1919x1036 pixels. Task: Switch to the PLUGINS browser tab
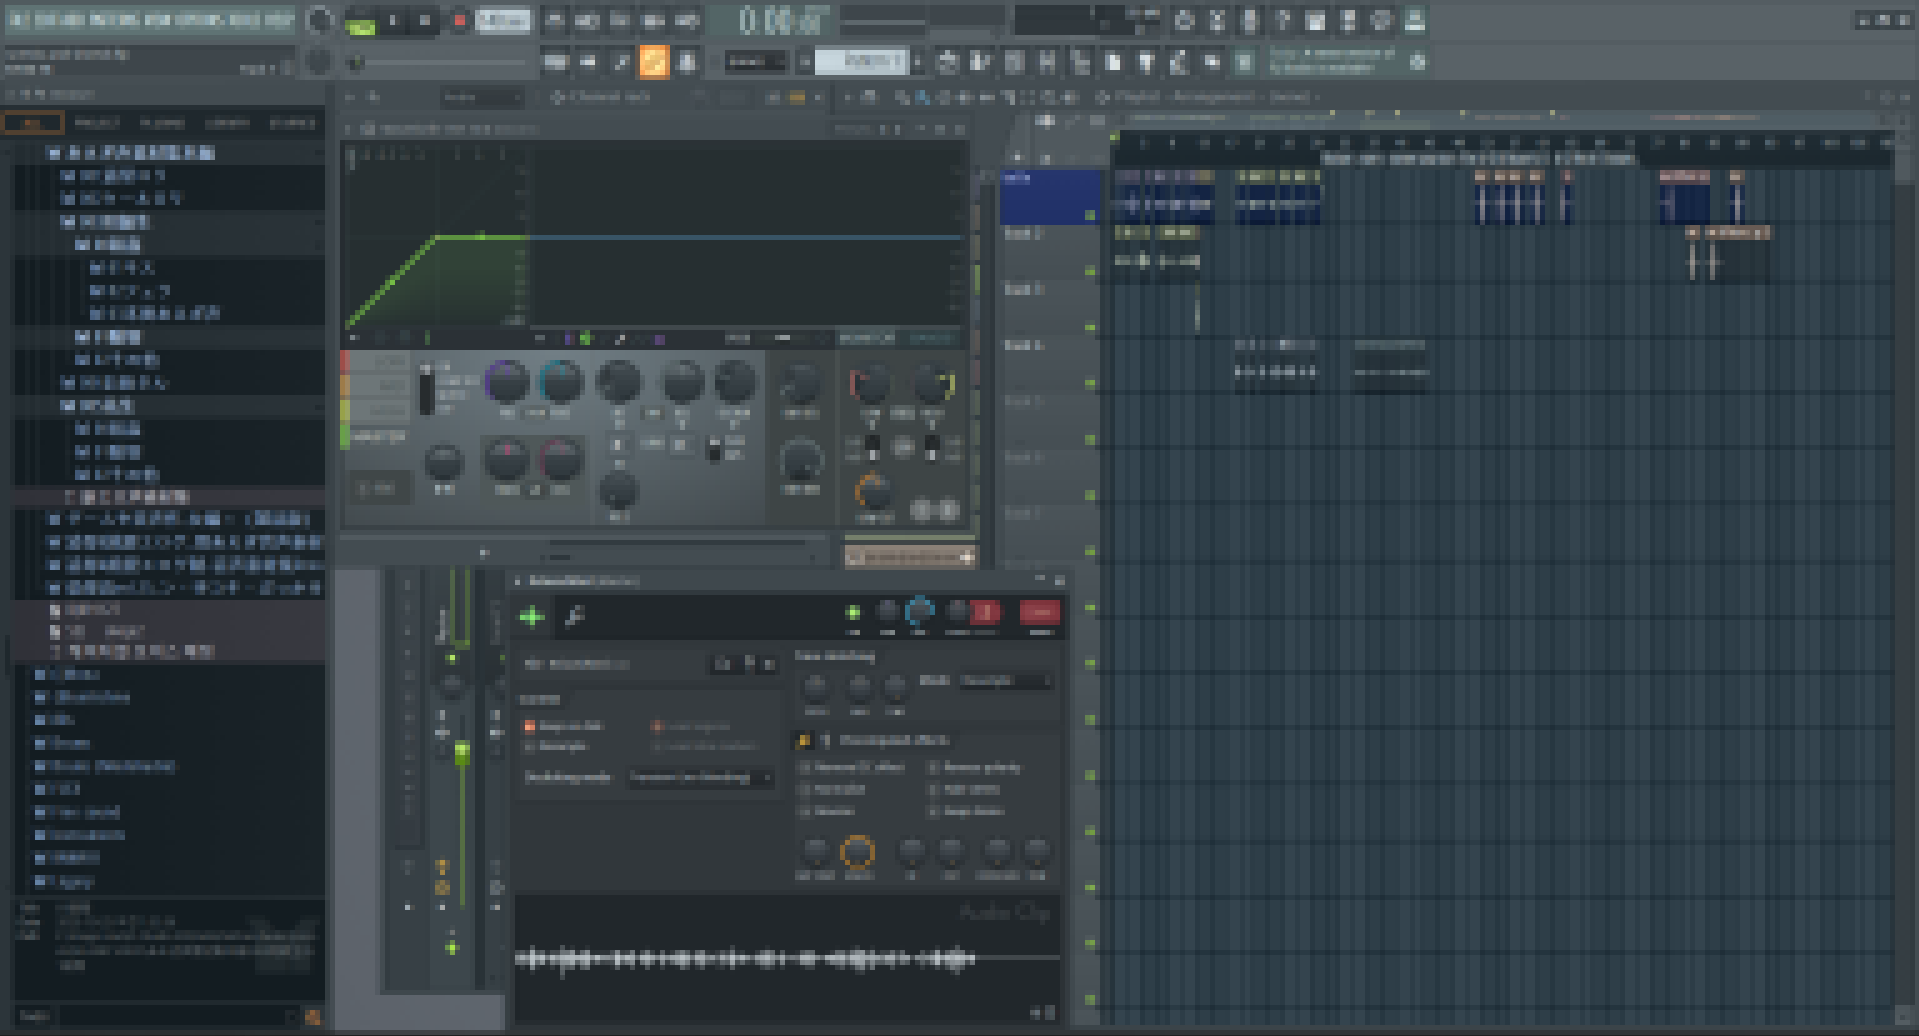[162, 123]
